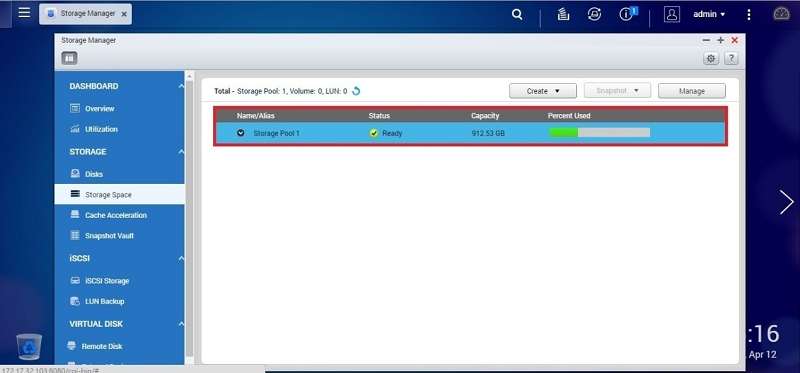This screenshot has width=800, height=373.
Task: Collapse the VIRTUAL DISK section
Action: (181, 324)
